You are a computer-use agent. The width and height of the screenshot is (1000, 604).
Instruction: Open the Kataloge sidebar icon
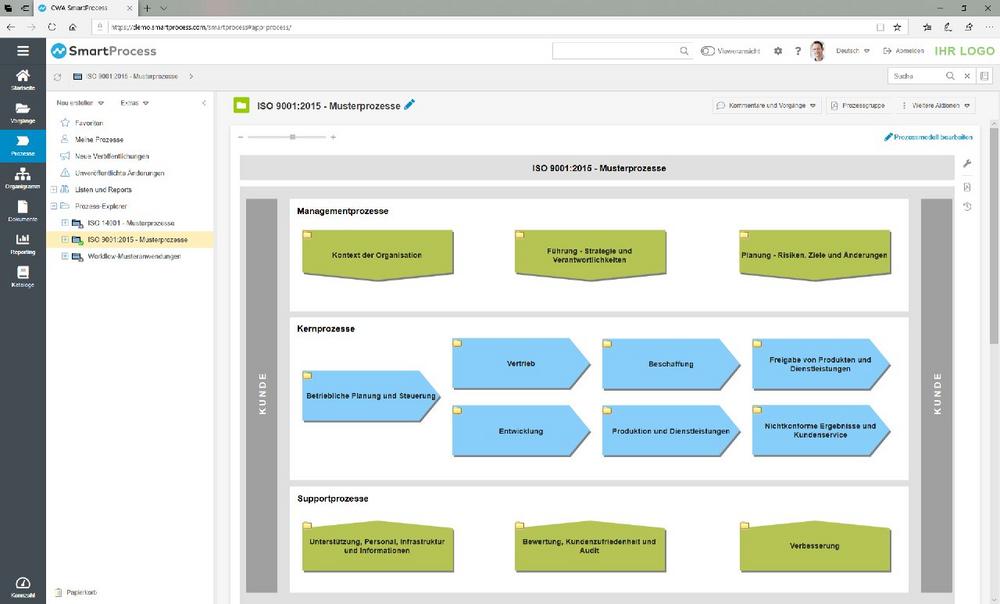tap(22, 276)
